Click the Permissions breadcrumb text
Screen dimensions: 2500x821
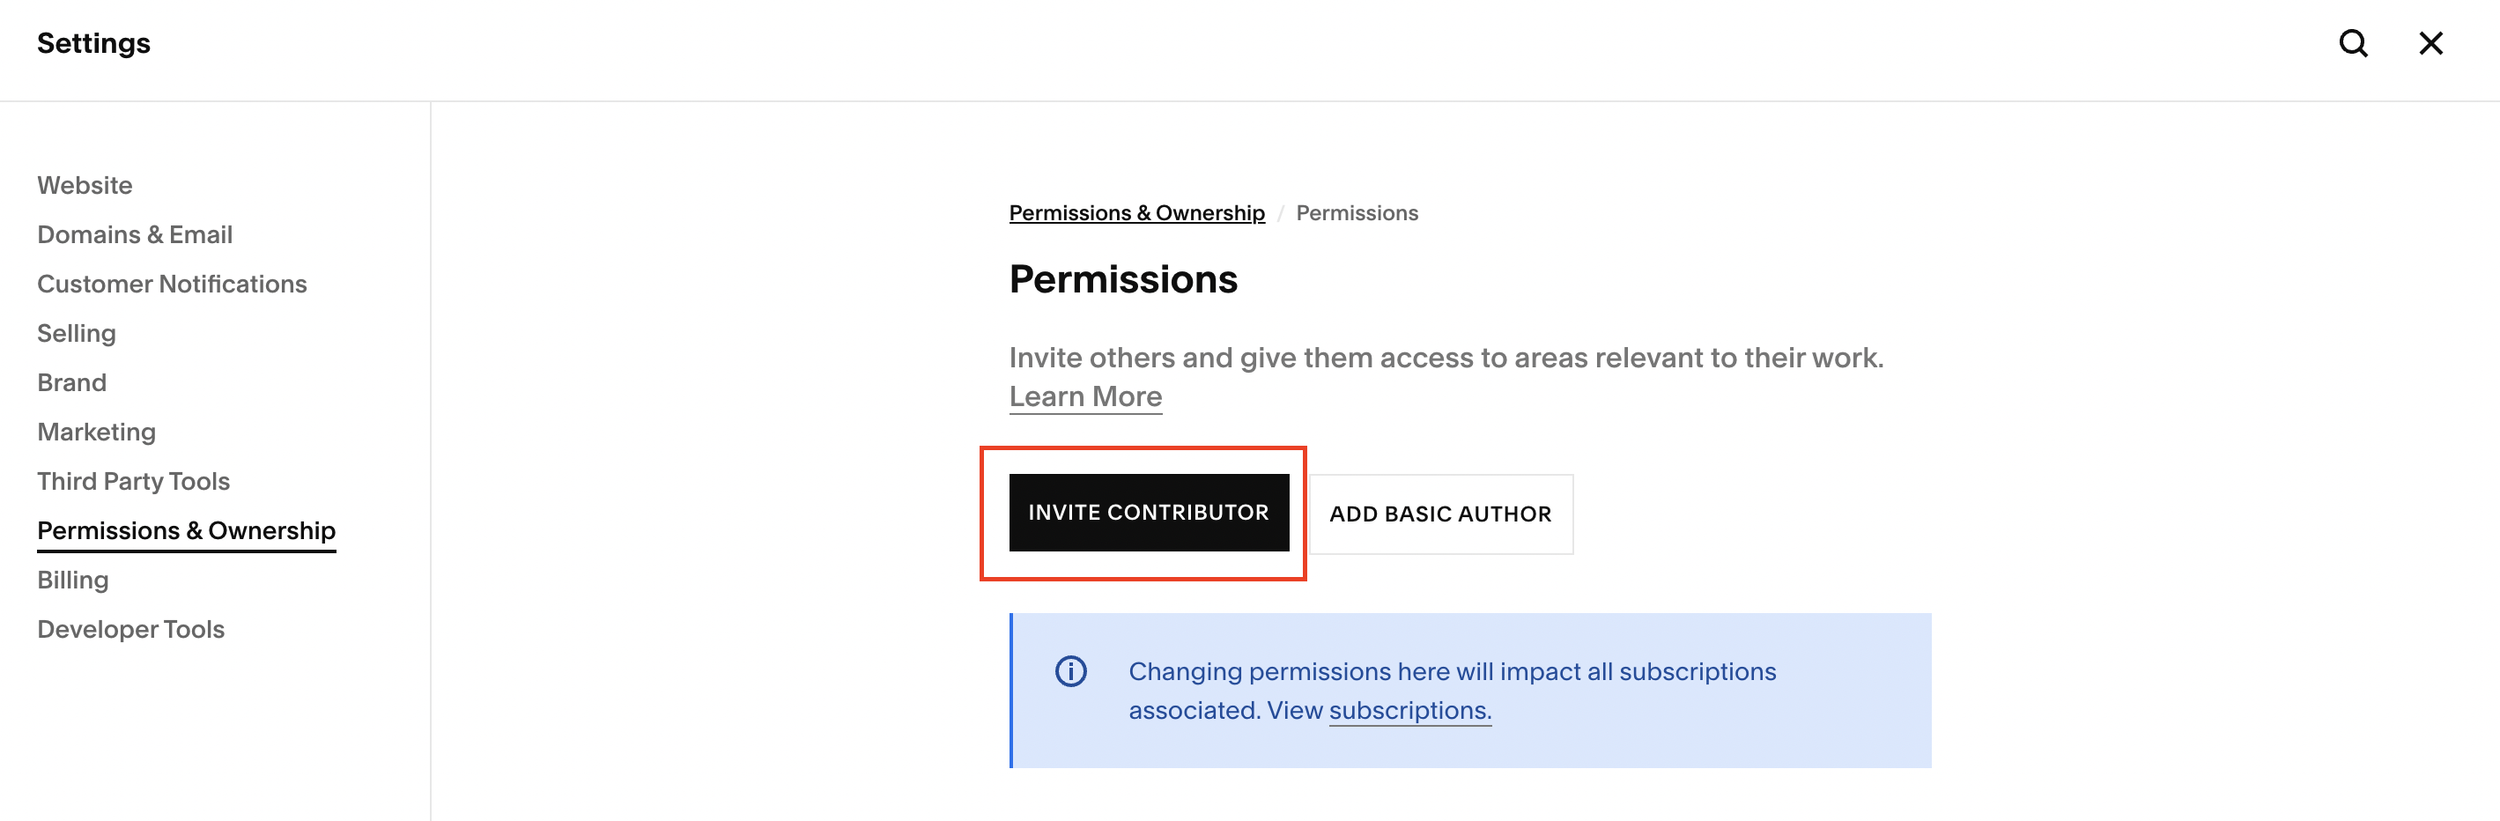[x=1357, y=213]
